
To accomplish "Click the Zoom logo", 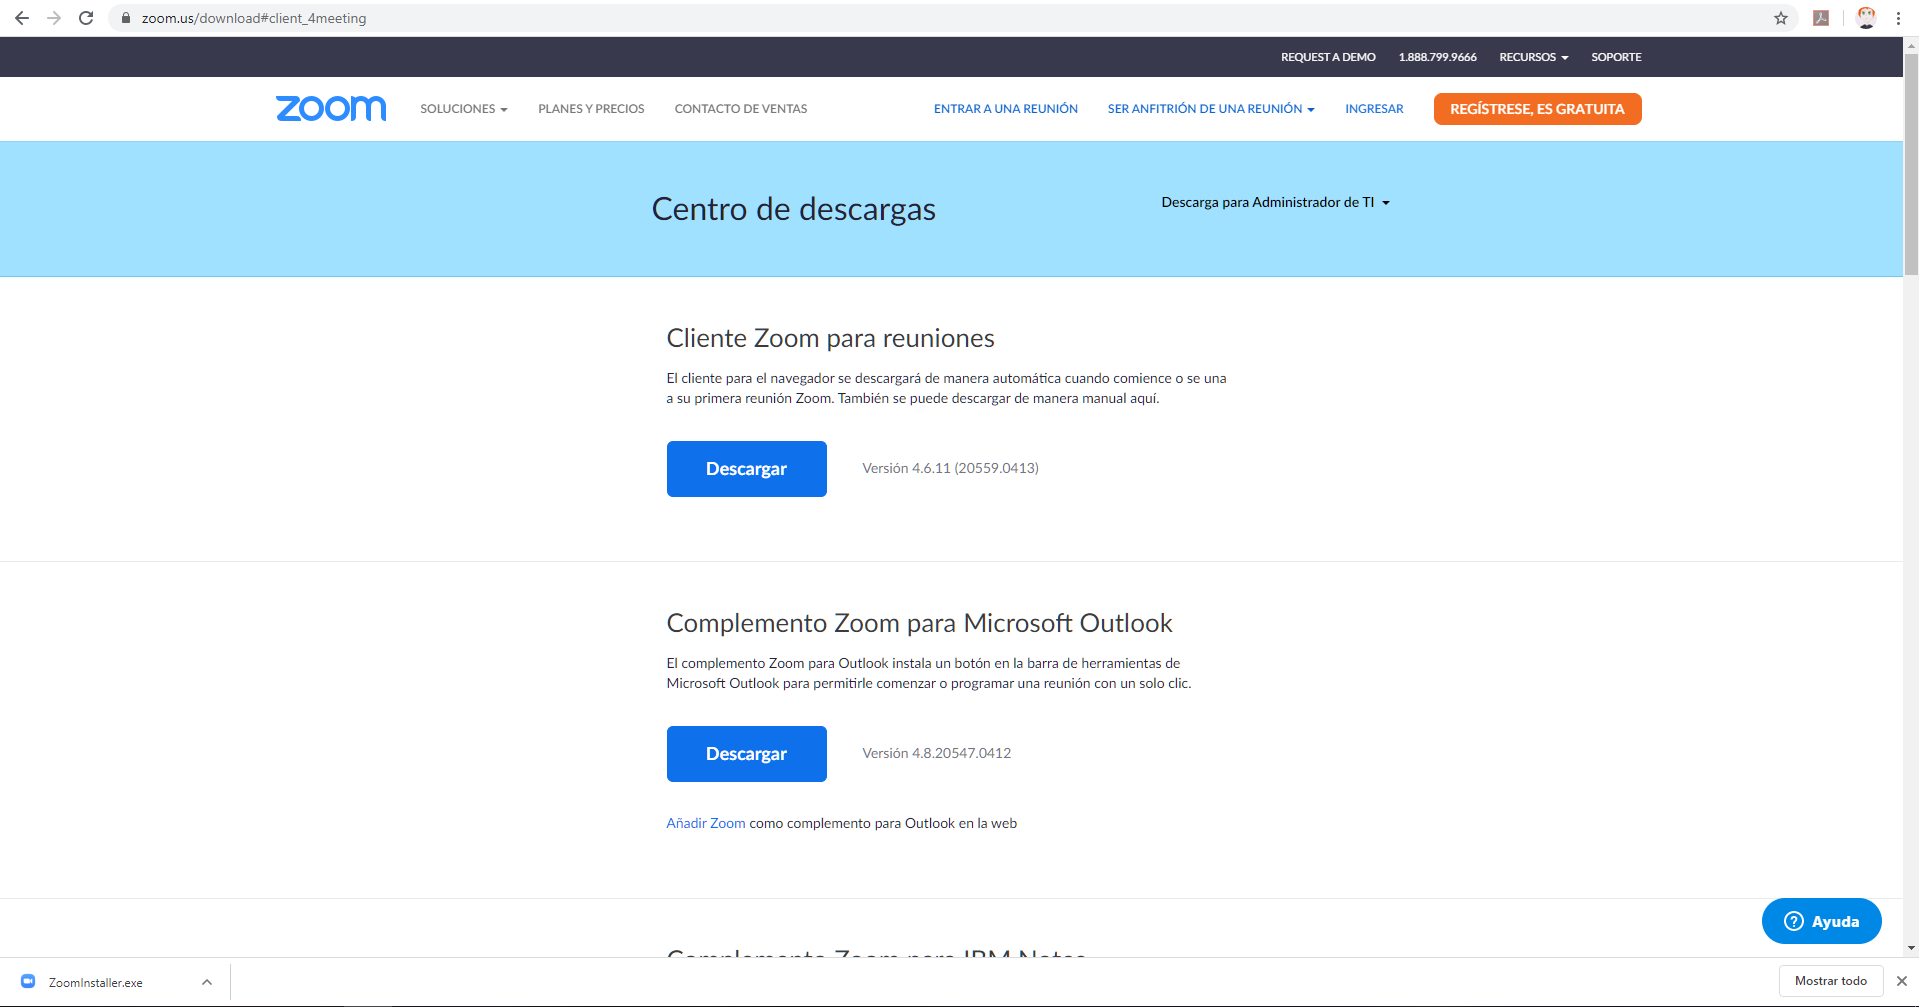I will click(331, 108).
